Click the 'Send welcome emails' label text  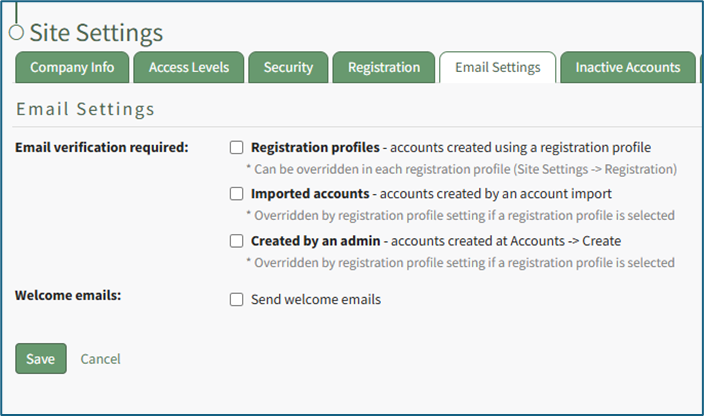[315, 299]
